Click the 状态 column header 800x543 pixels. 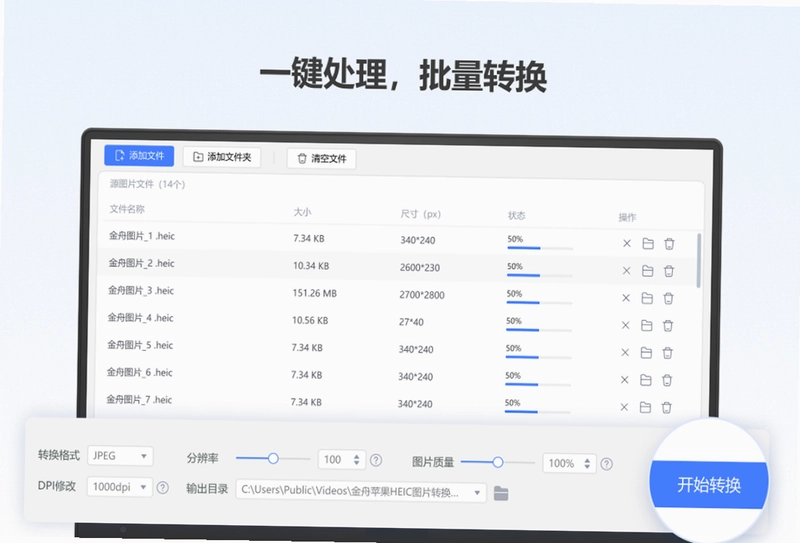[x=516, y=215]
